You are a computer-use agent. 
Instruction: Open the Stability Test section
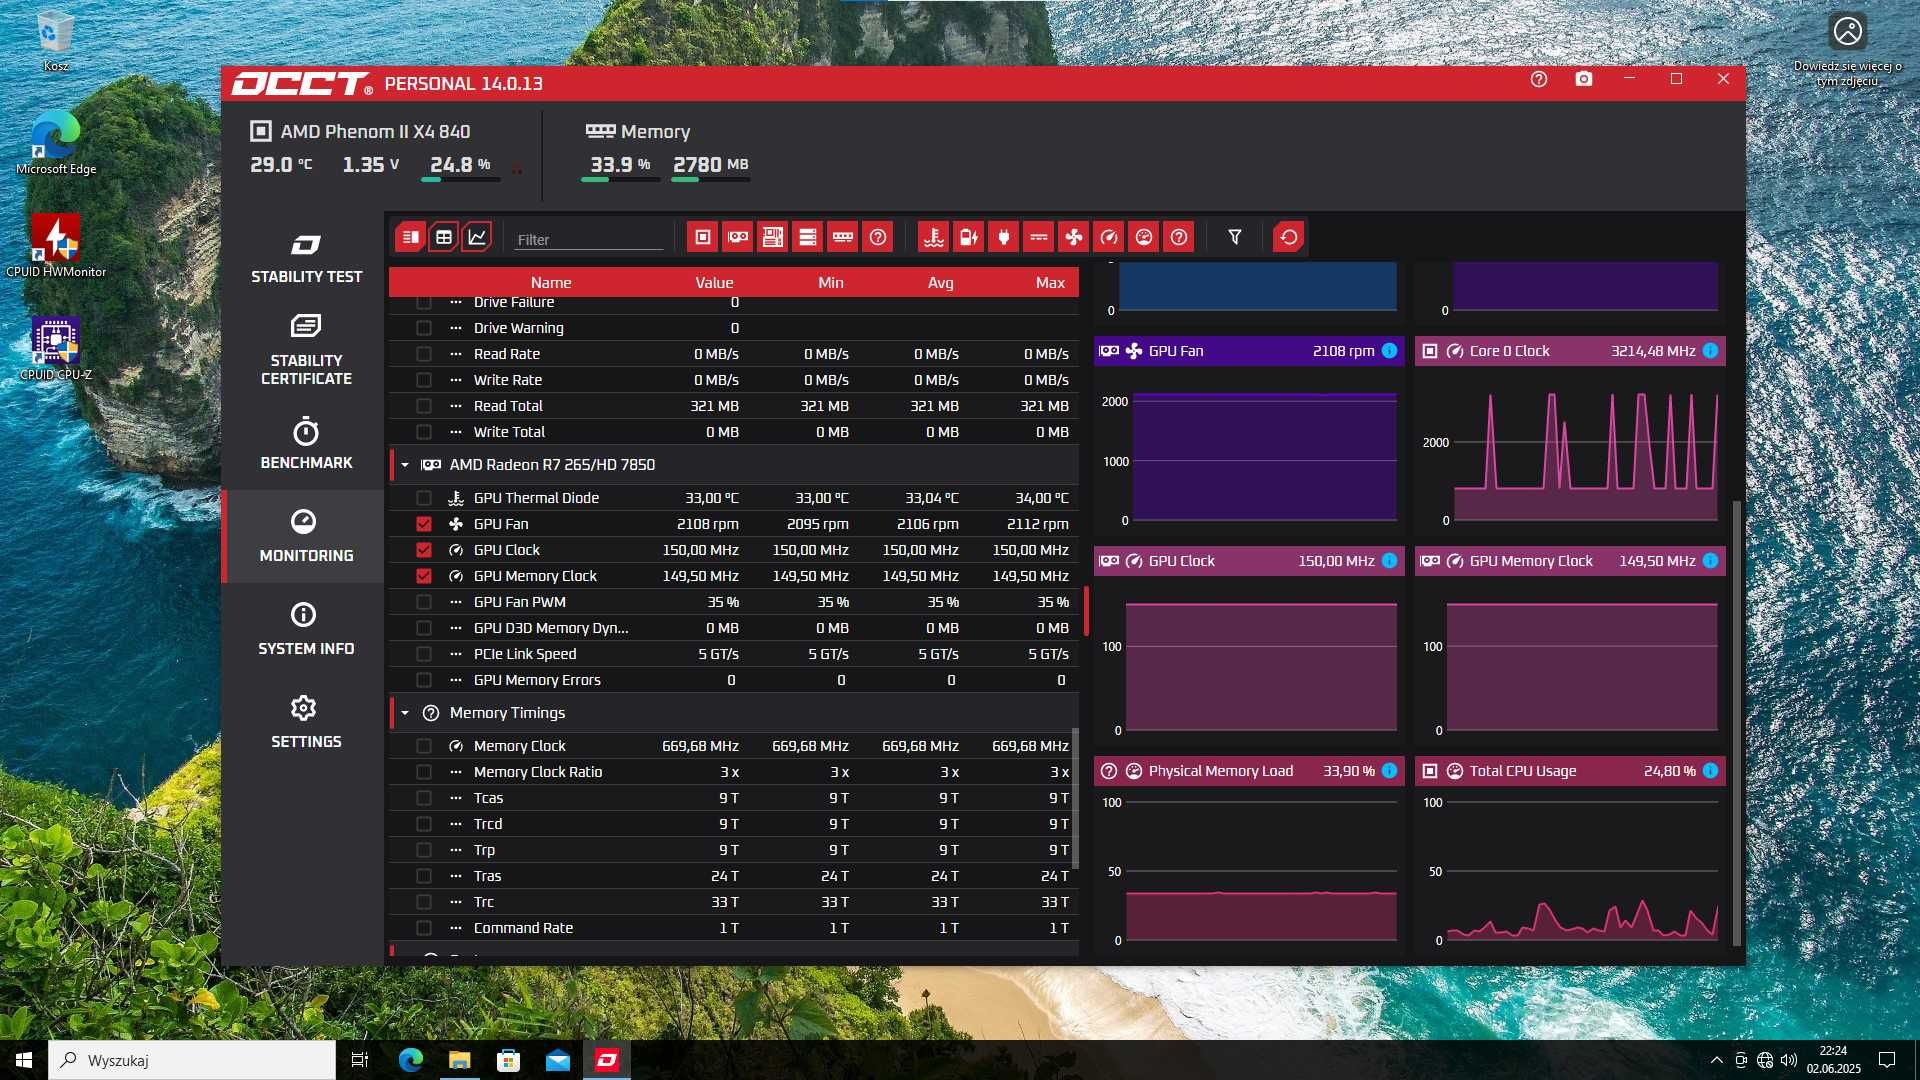pyautogui.click(x=306, y=258)
